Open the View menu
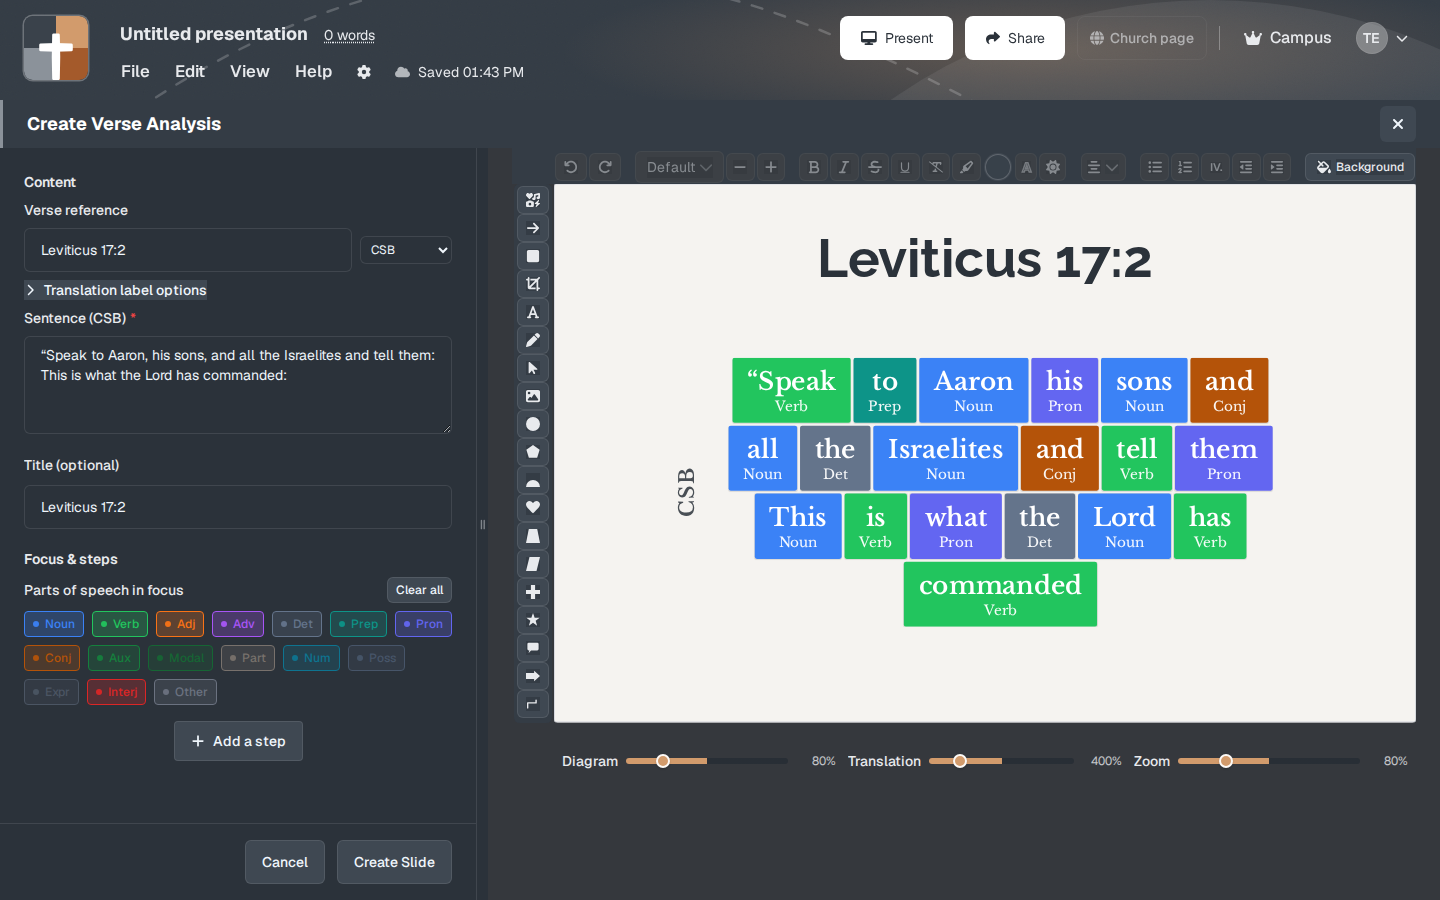 (x=250, y=71)
